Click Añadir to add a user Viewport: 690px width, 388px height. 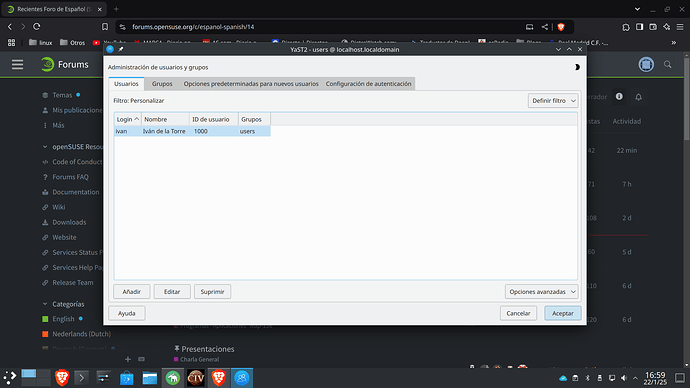coord(132,292)
